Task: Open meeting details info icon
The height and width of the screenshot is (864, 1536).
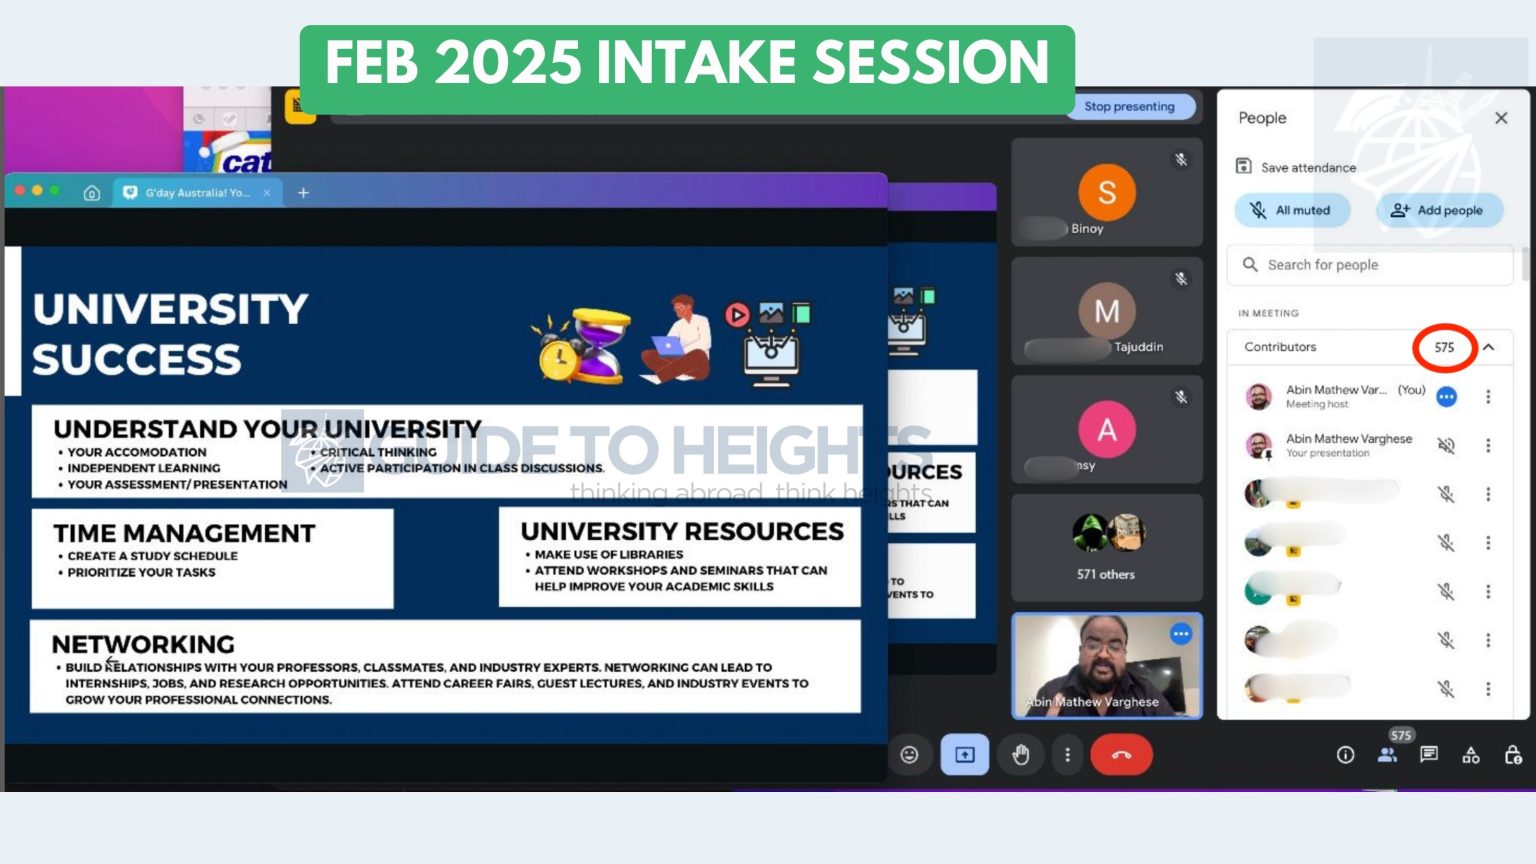Action: click(1345, 755)
